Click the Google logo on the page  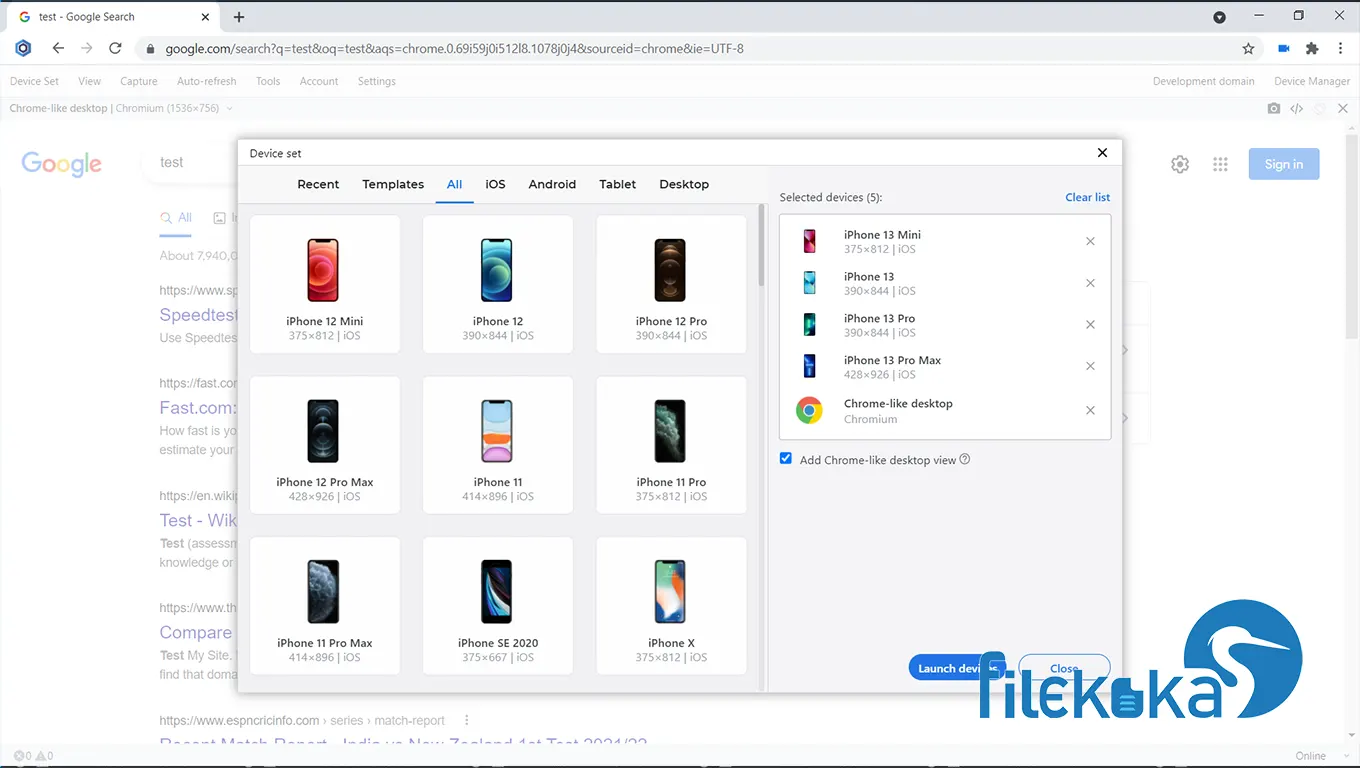click(x=62, y=164)
